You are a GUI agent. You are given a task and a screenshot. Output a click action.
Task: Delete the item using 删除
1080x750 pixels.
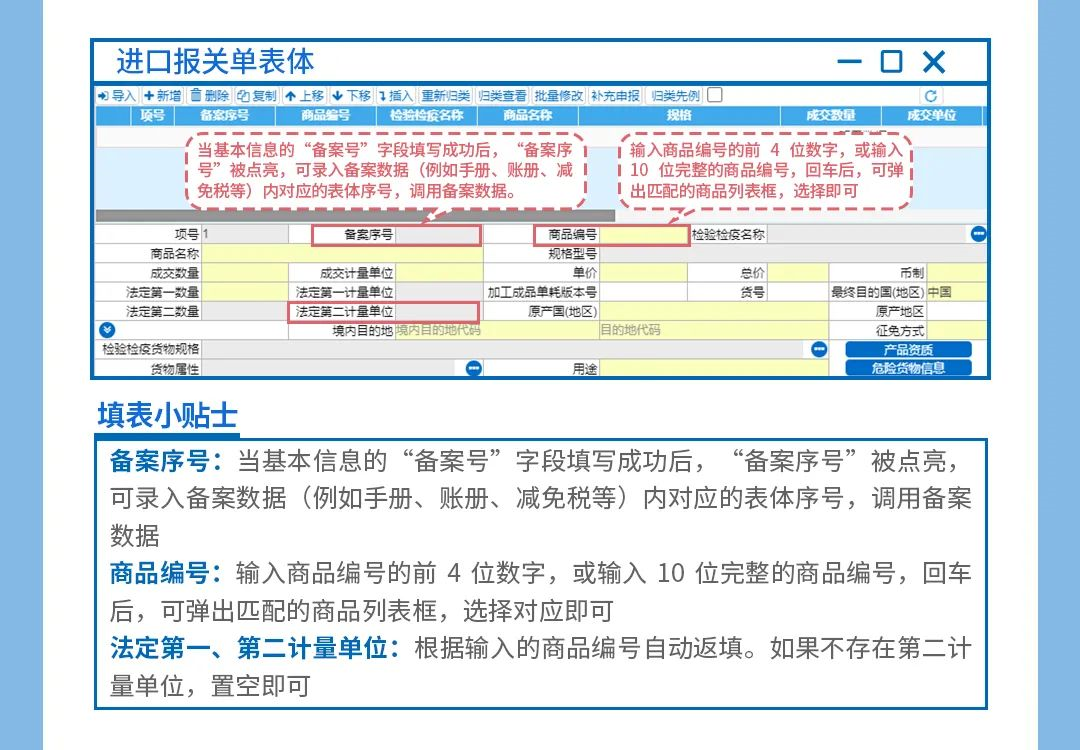(209, 96)
